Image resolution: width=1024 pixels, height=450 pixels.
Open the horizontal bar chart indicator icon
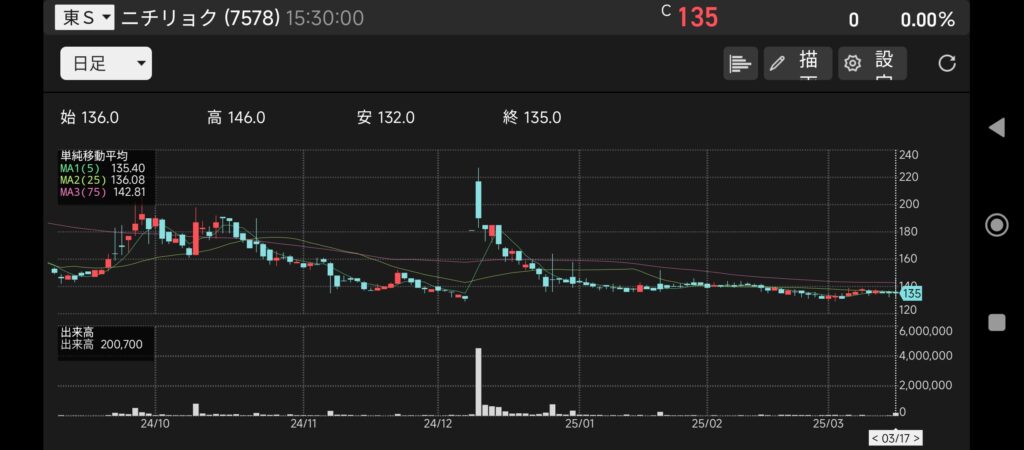click(x=740, y=64)
